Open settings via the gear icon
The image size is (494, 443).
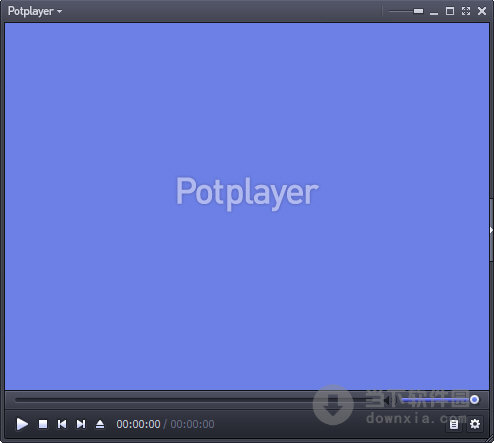point(475,424)
